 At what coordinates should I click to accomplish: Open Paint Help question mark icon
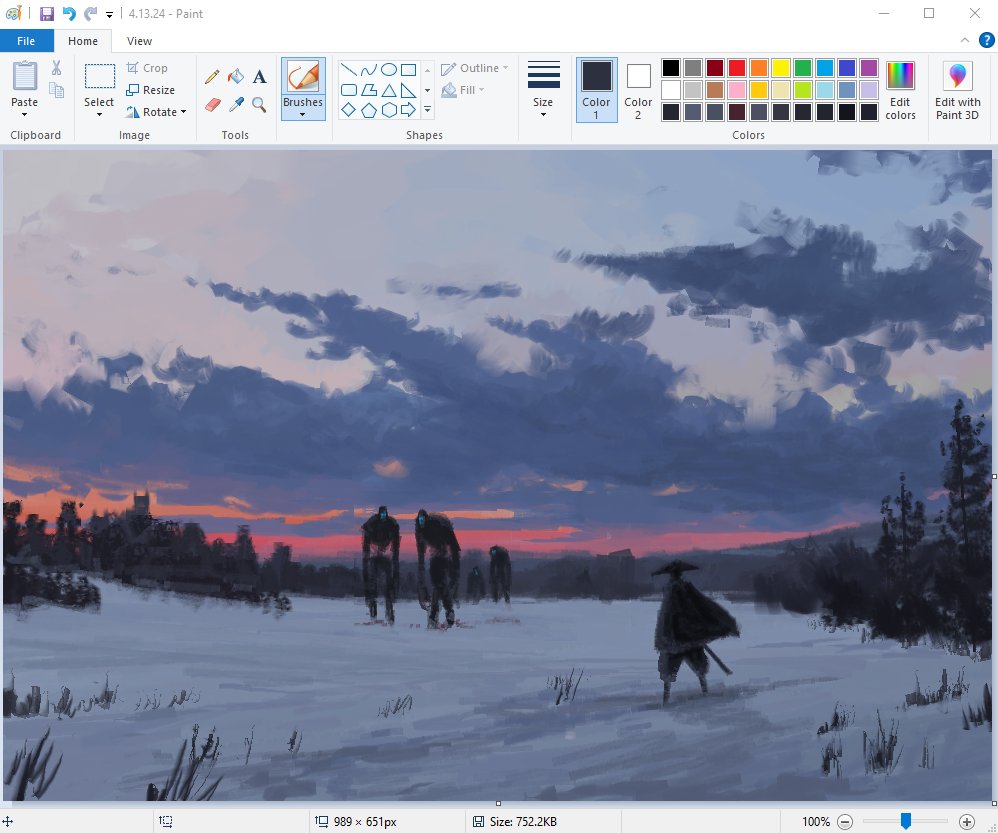coord(986,40)
